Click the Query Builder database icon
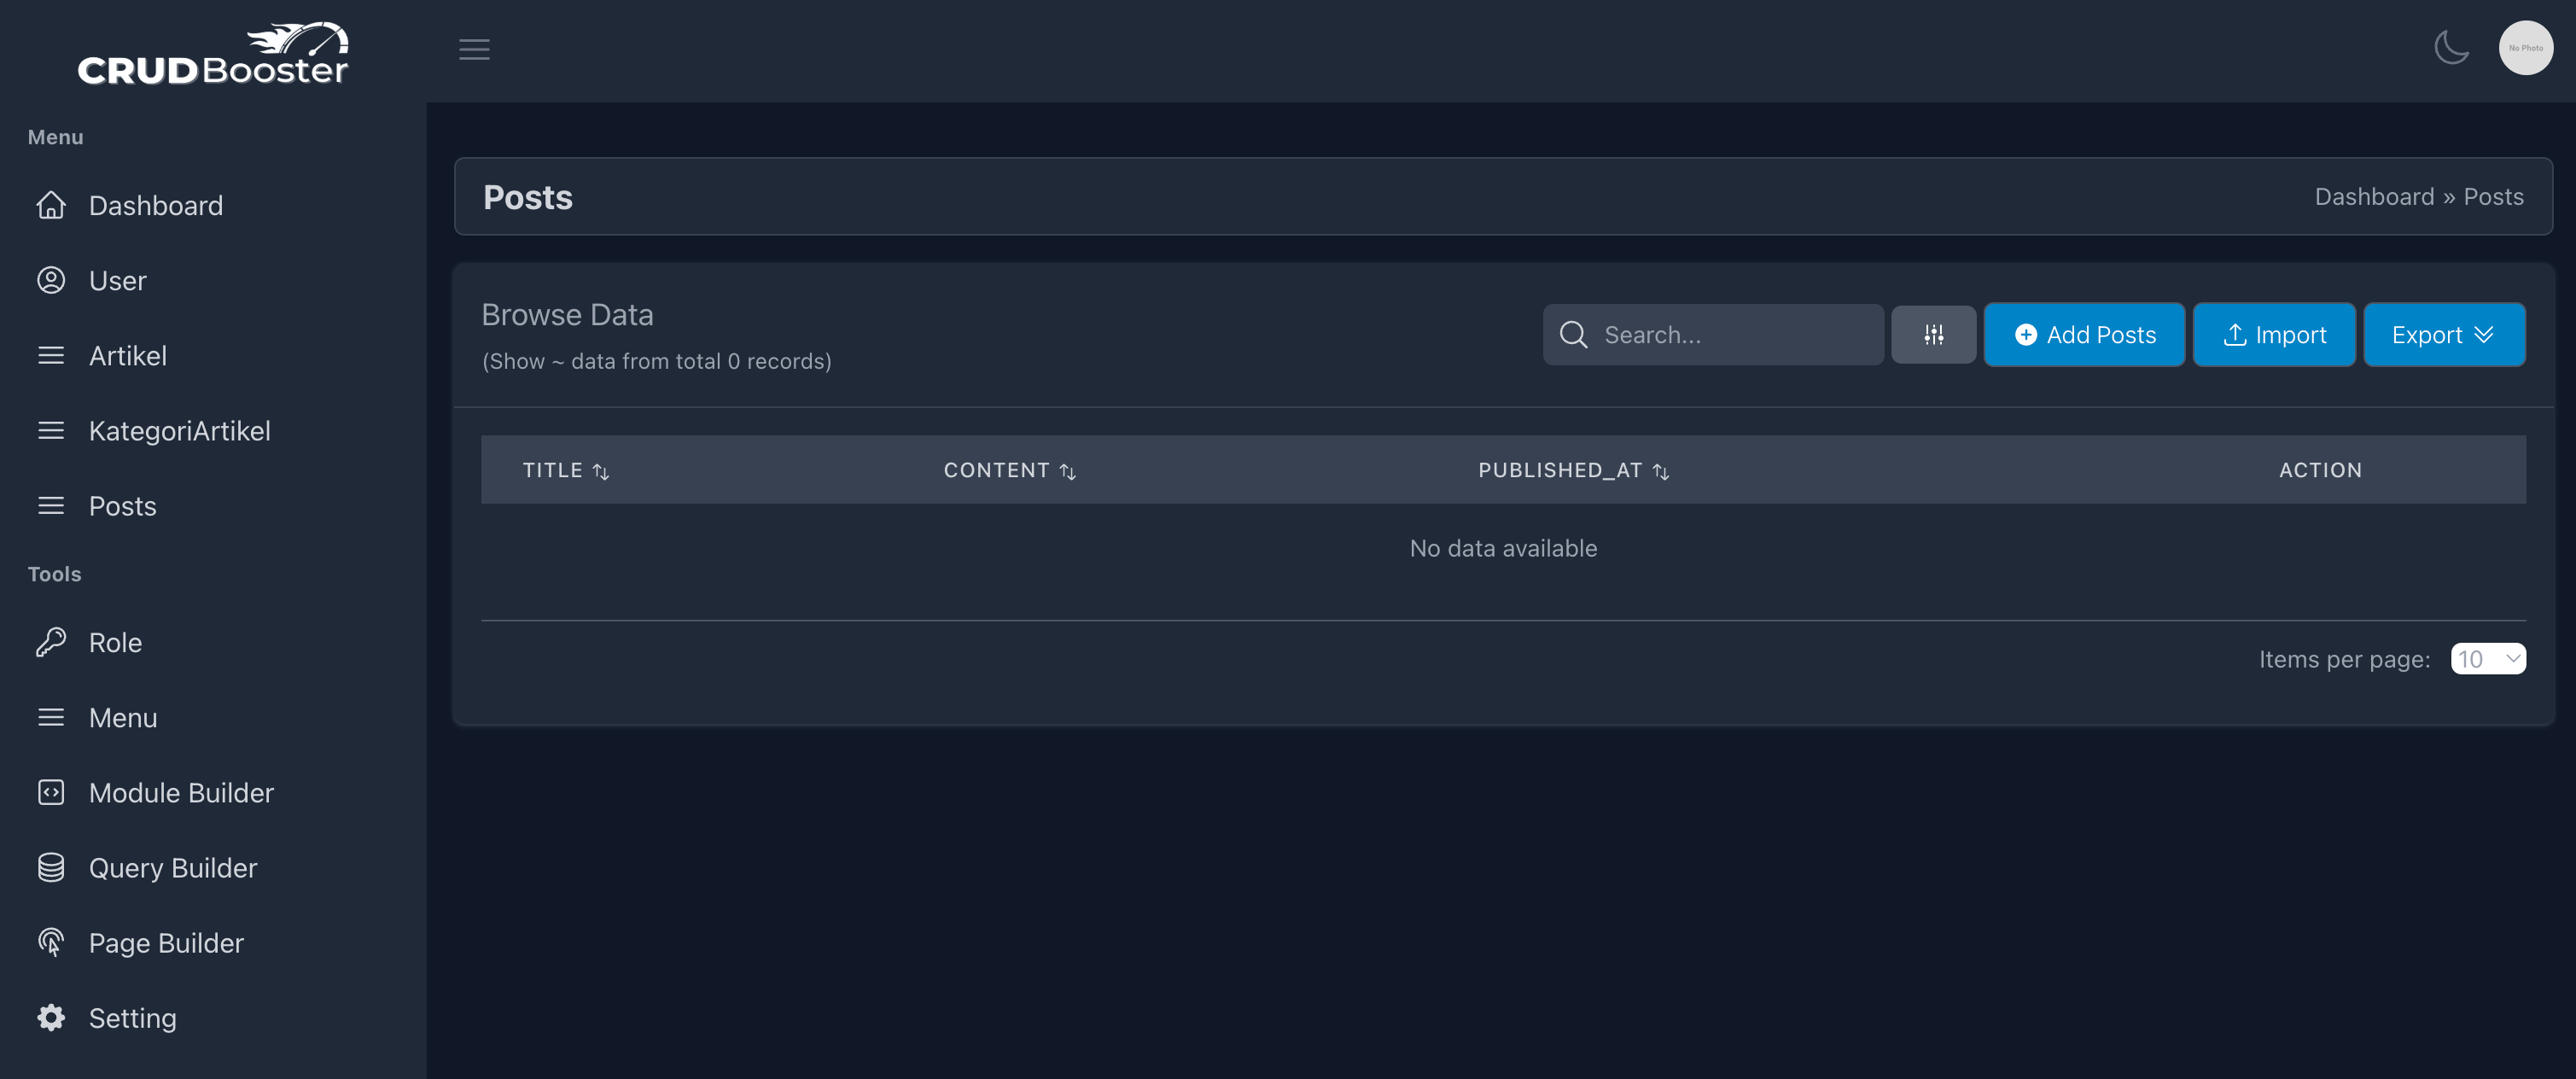The image size is (2576, 1079). (x=51, y=867)
